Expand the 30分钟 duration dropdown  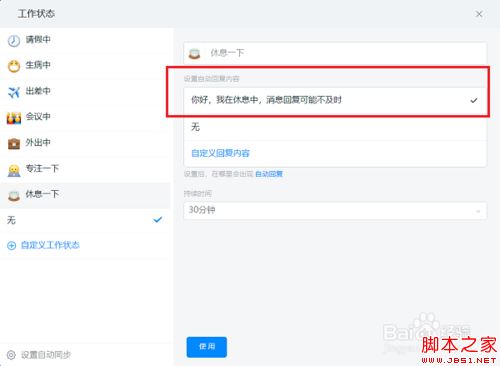click(335, 211)
